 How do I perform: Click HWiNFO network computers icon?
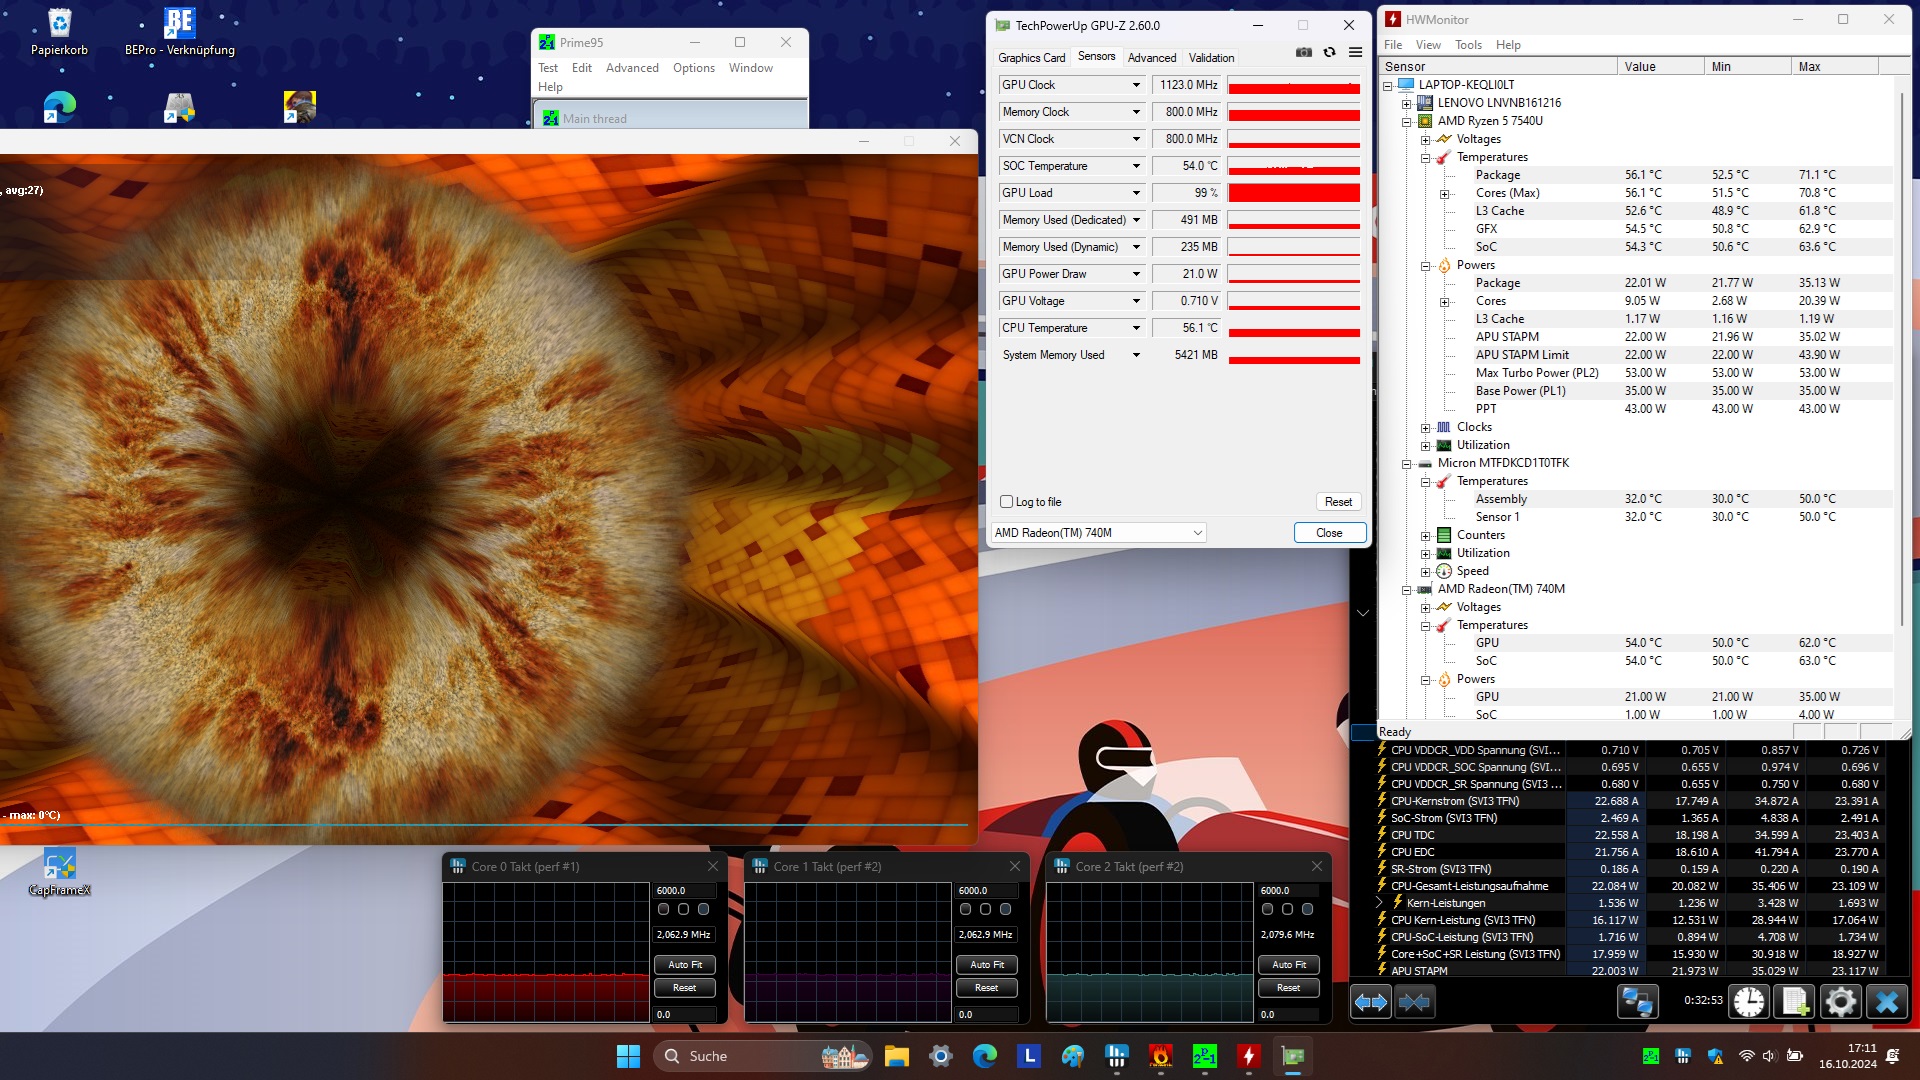(1637, 1002)
